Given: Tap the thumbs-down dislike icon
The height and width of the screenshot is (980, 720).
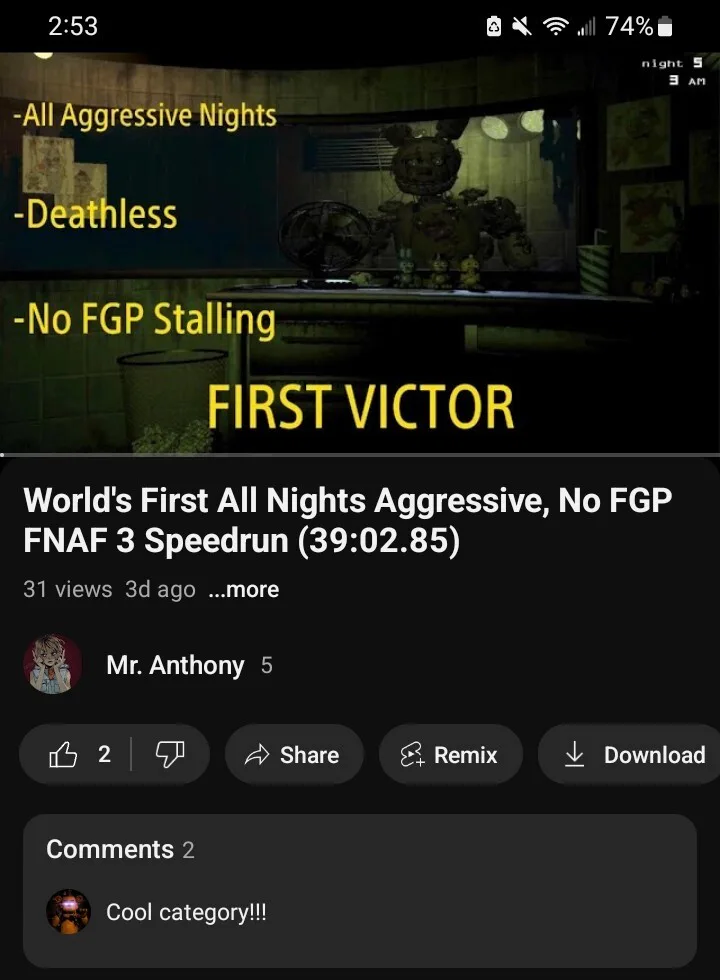Looking at the screenshot, I should point(169,754).
